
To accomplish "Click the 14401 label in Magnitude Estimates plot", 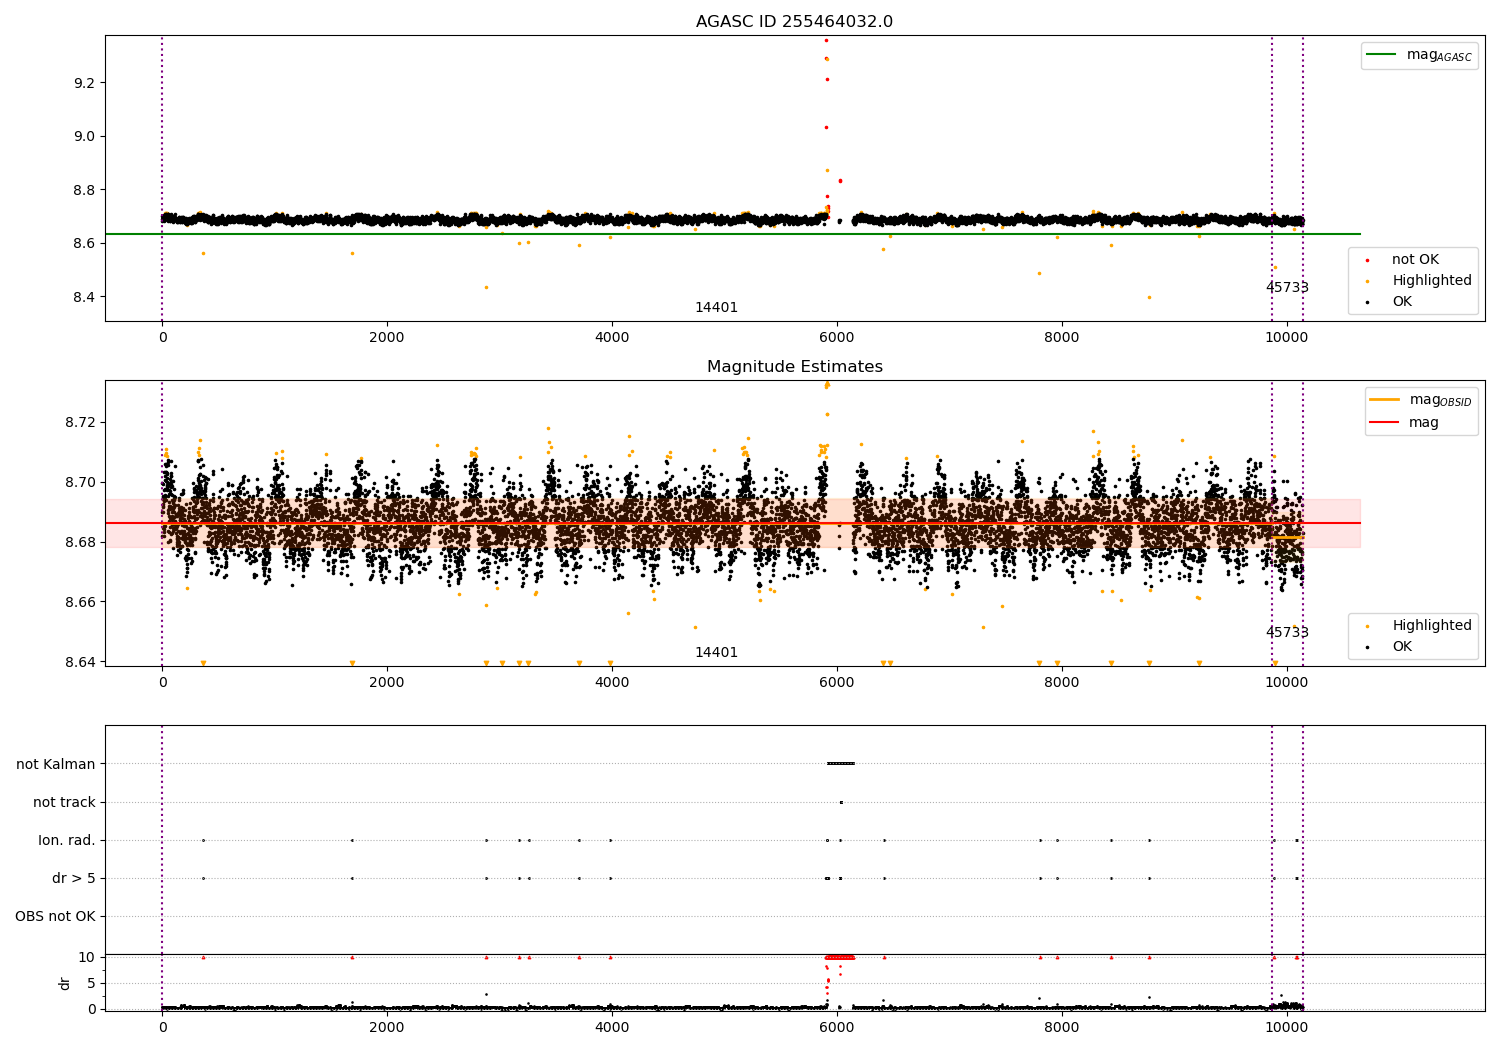I will [x=716, y=653].
